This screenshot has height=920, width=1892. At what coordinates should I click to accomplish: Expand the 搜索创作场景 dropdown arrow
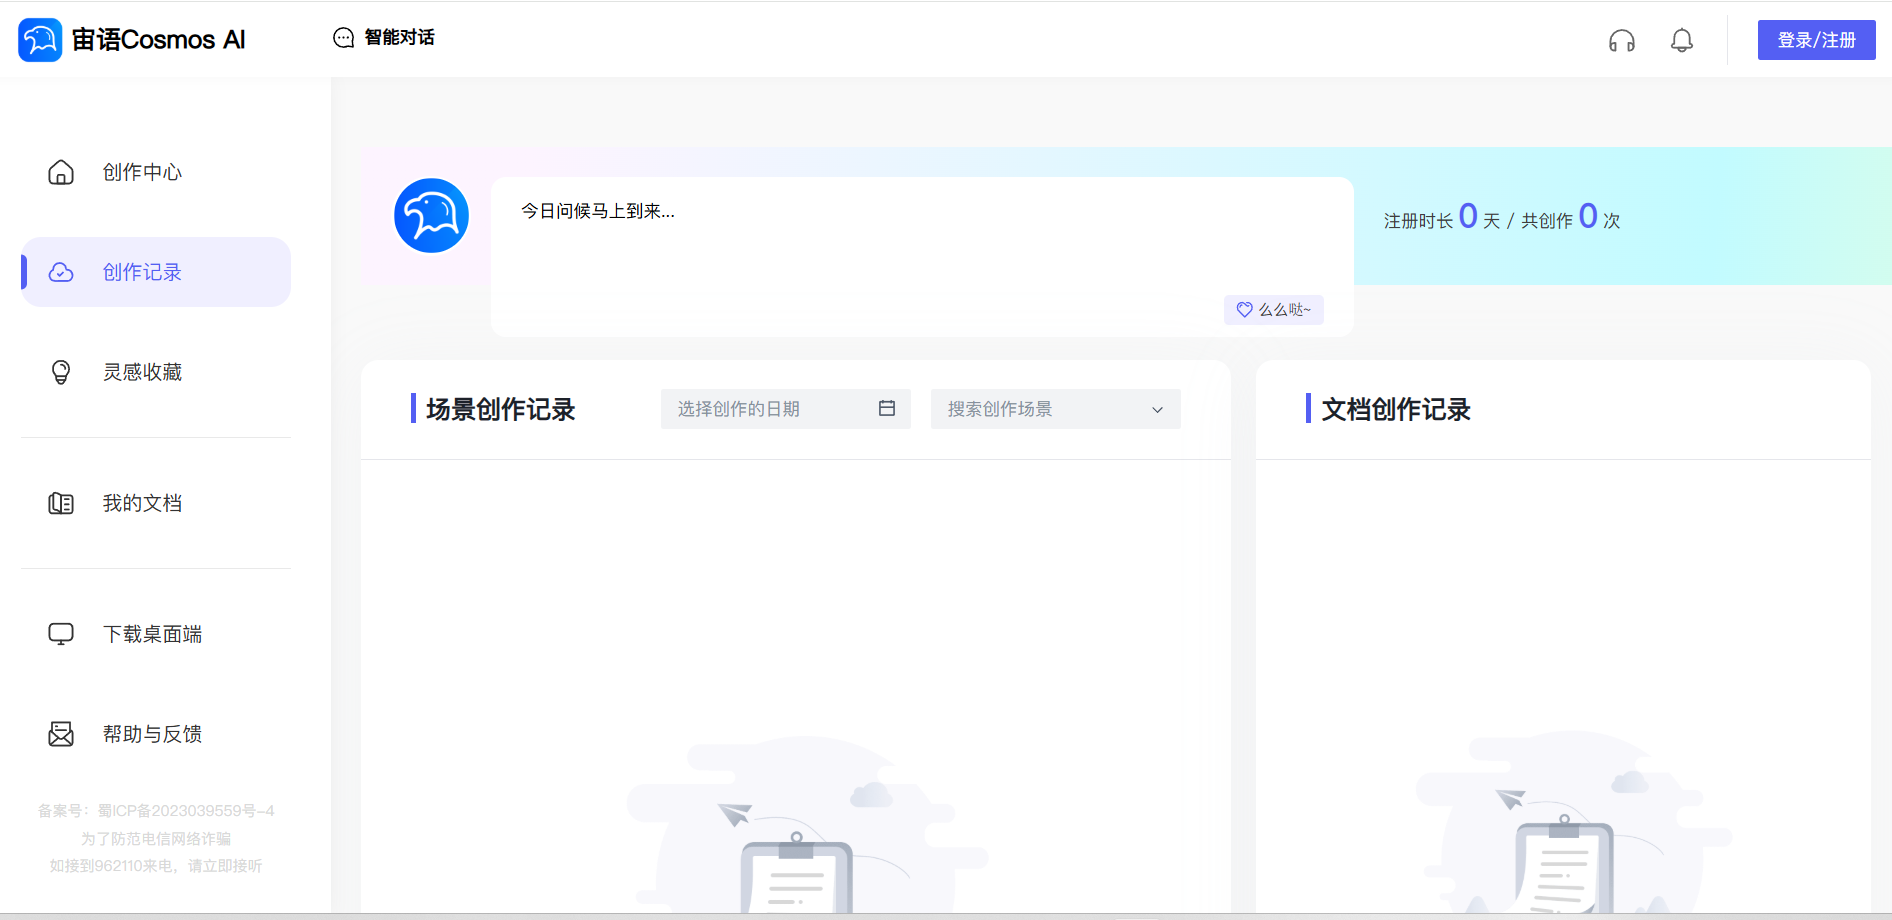tap(1157, 410)
